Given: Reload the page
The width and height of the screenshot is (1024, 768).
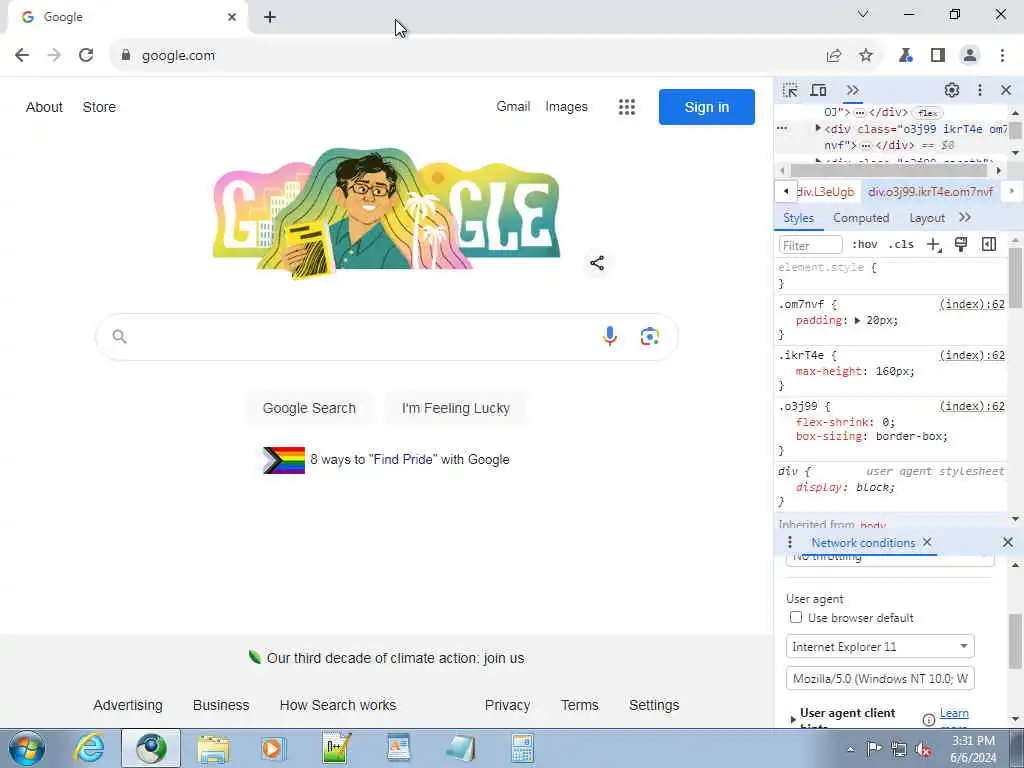Looking at the screenshot, I should 86,56.
